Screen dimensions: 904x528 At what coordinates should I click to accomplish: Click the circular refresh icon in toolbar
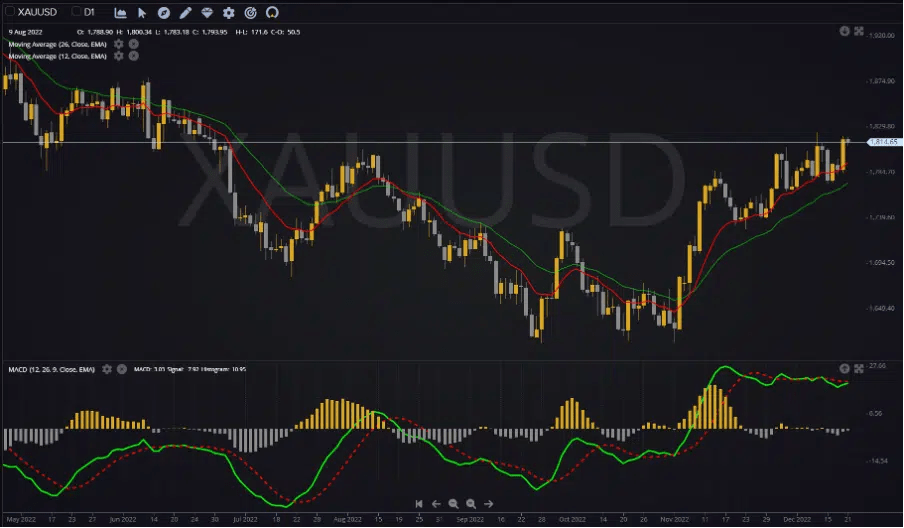[272, 12]
